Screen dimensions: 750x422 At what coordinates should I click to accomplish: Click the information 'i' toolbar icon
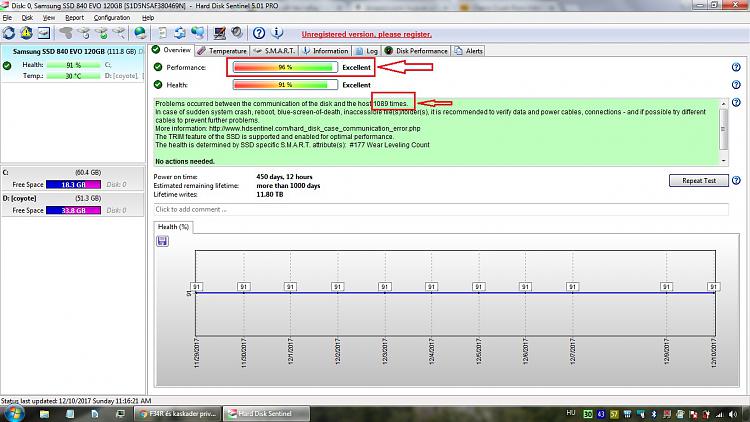tap(277, 33)
